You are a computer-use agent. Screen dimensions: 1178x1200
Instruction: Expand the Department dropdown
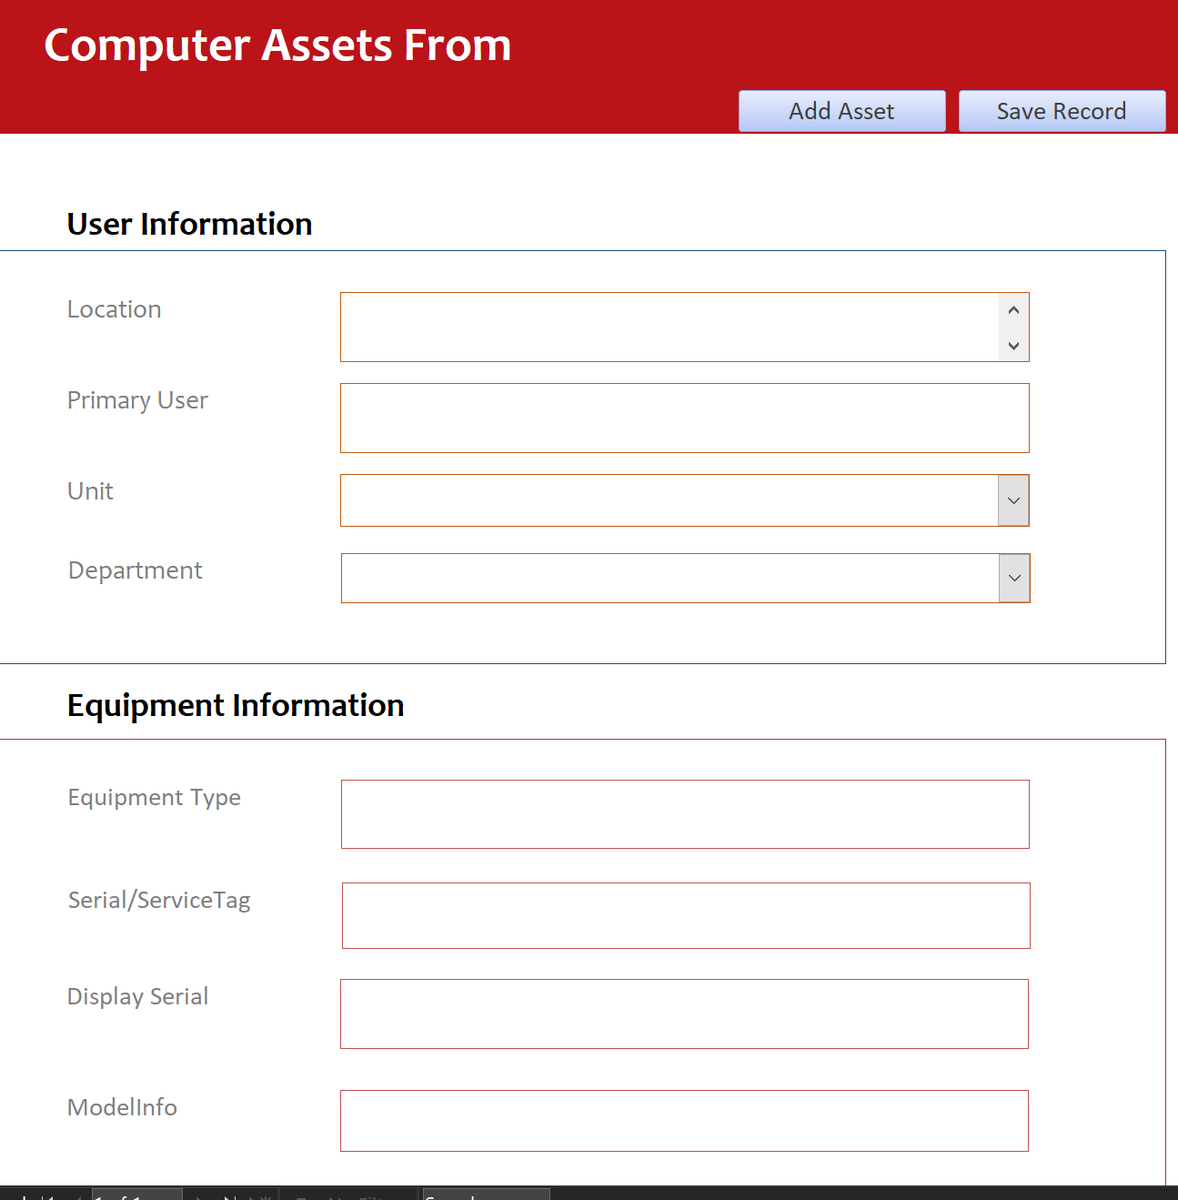(x=1013, y=578)
